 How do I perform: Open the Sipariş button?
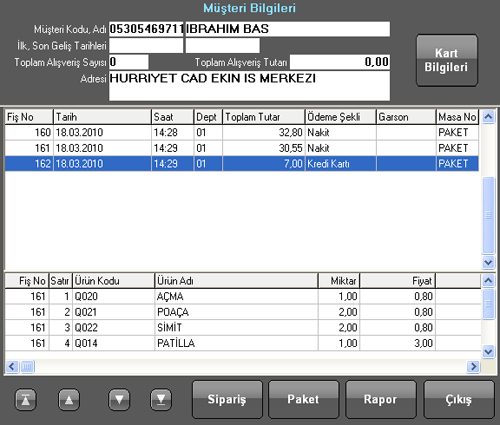(227, 399)
